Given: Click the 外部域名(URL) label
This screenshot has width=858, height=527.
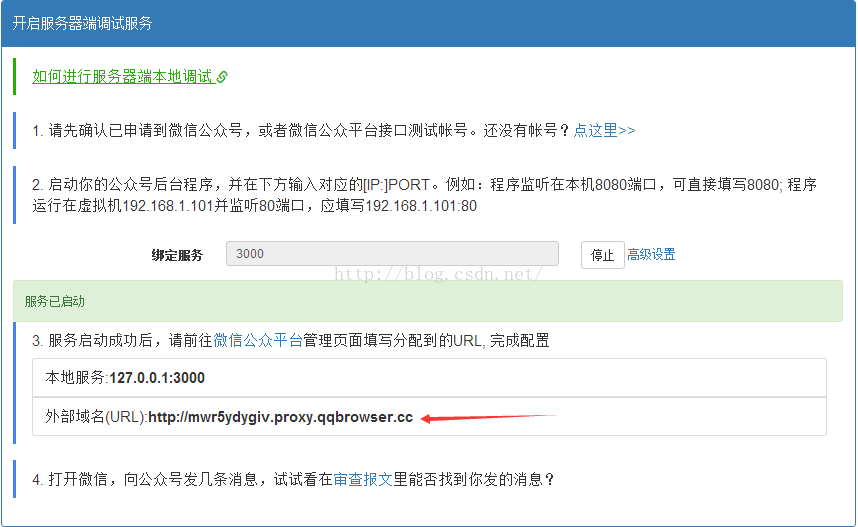Looking at the screenshot, I should [96, 417].
